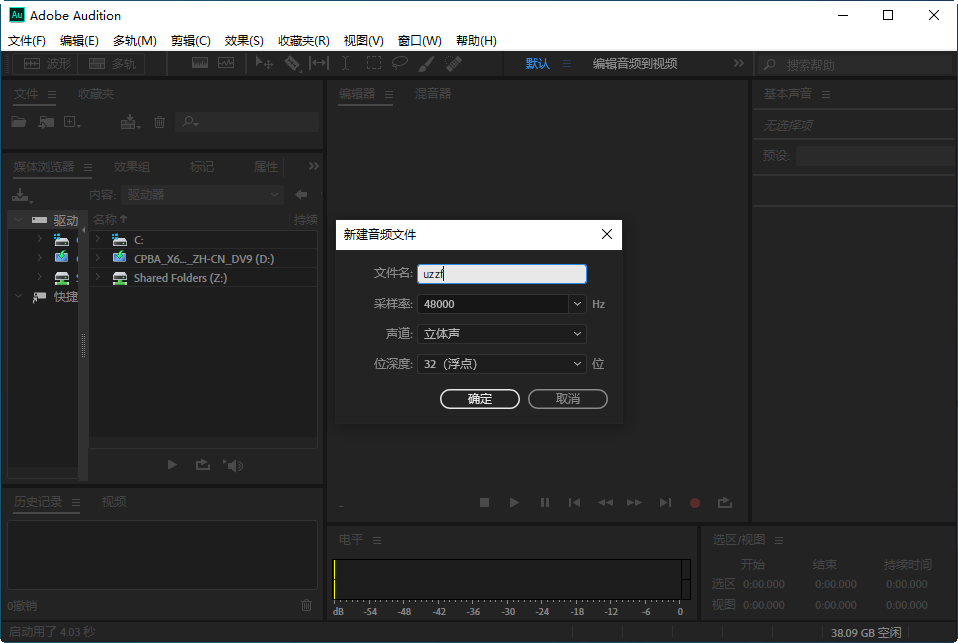Clear history trash icon
Image resolution: width=958 pixels, height=643 pixels.
[307, 605]
